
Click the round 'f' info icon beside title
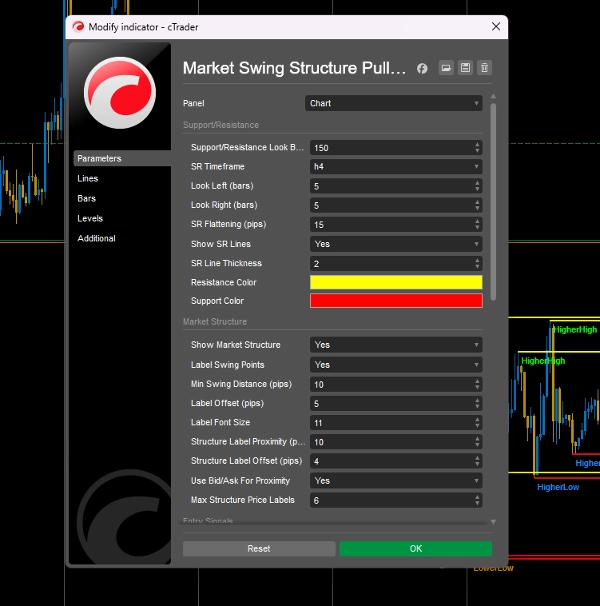[422, 69]
